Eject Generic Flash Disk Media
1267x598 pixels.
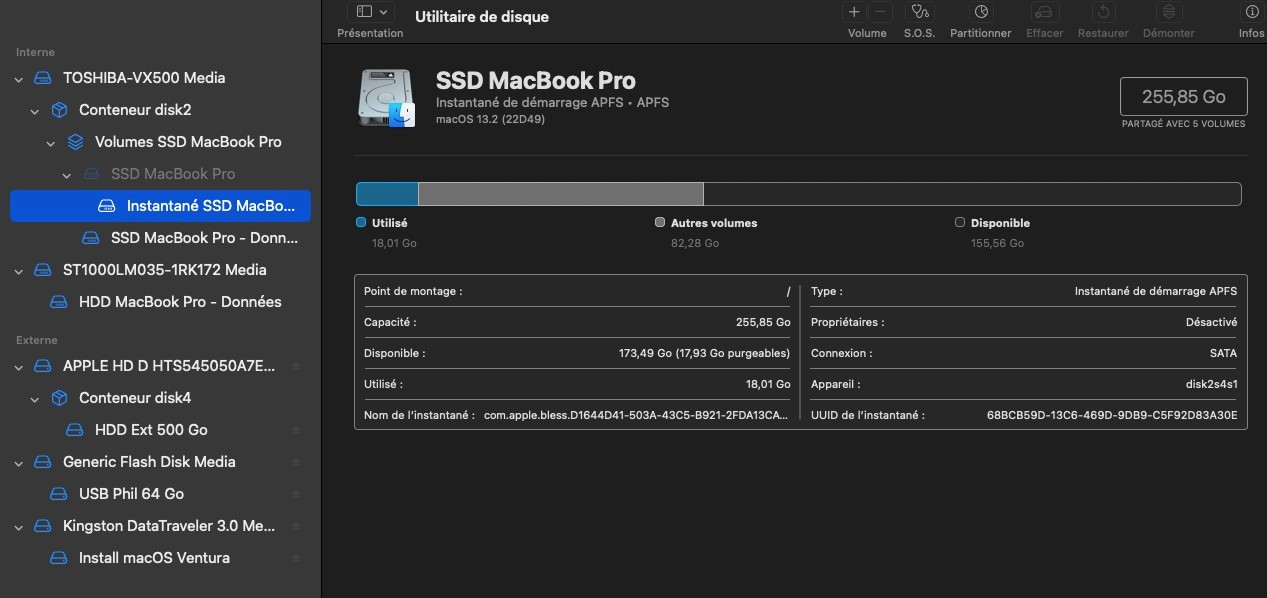click(x=296, y=462)
